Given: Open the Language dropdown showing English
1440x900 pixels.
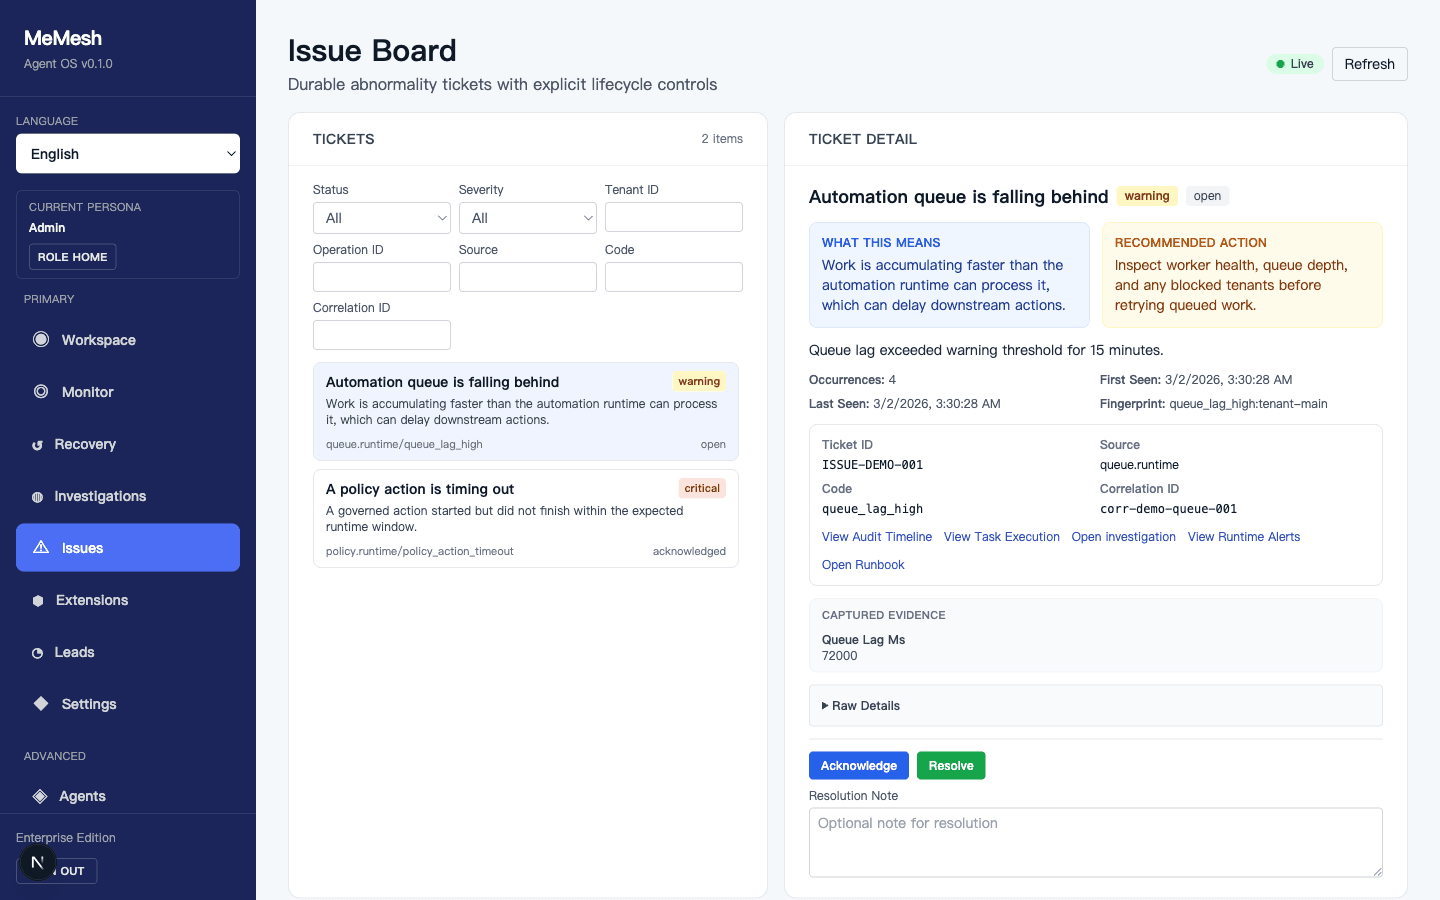Looking at the screenshot, I should [x=127, y=153].
